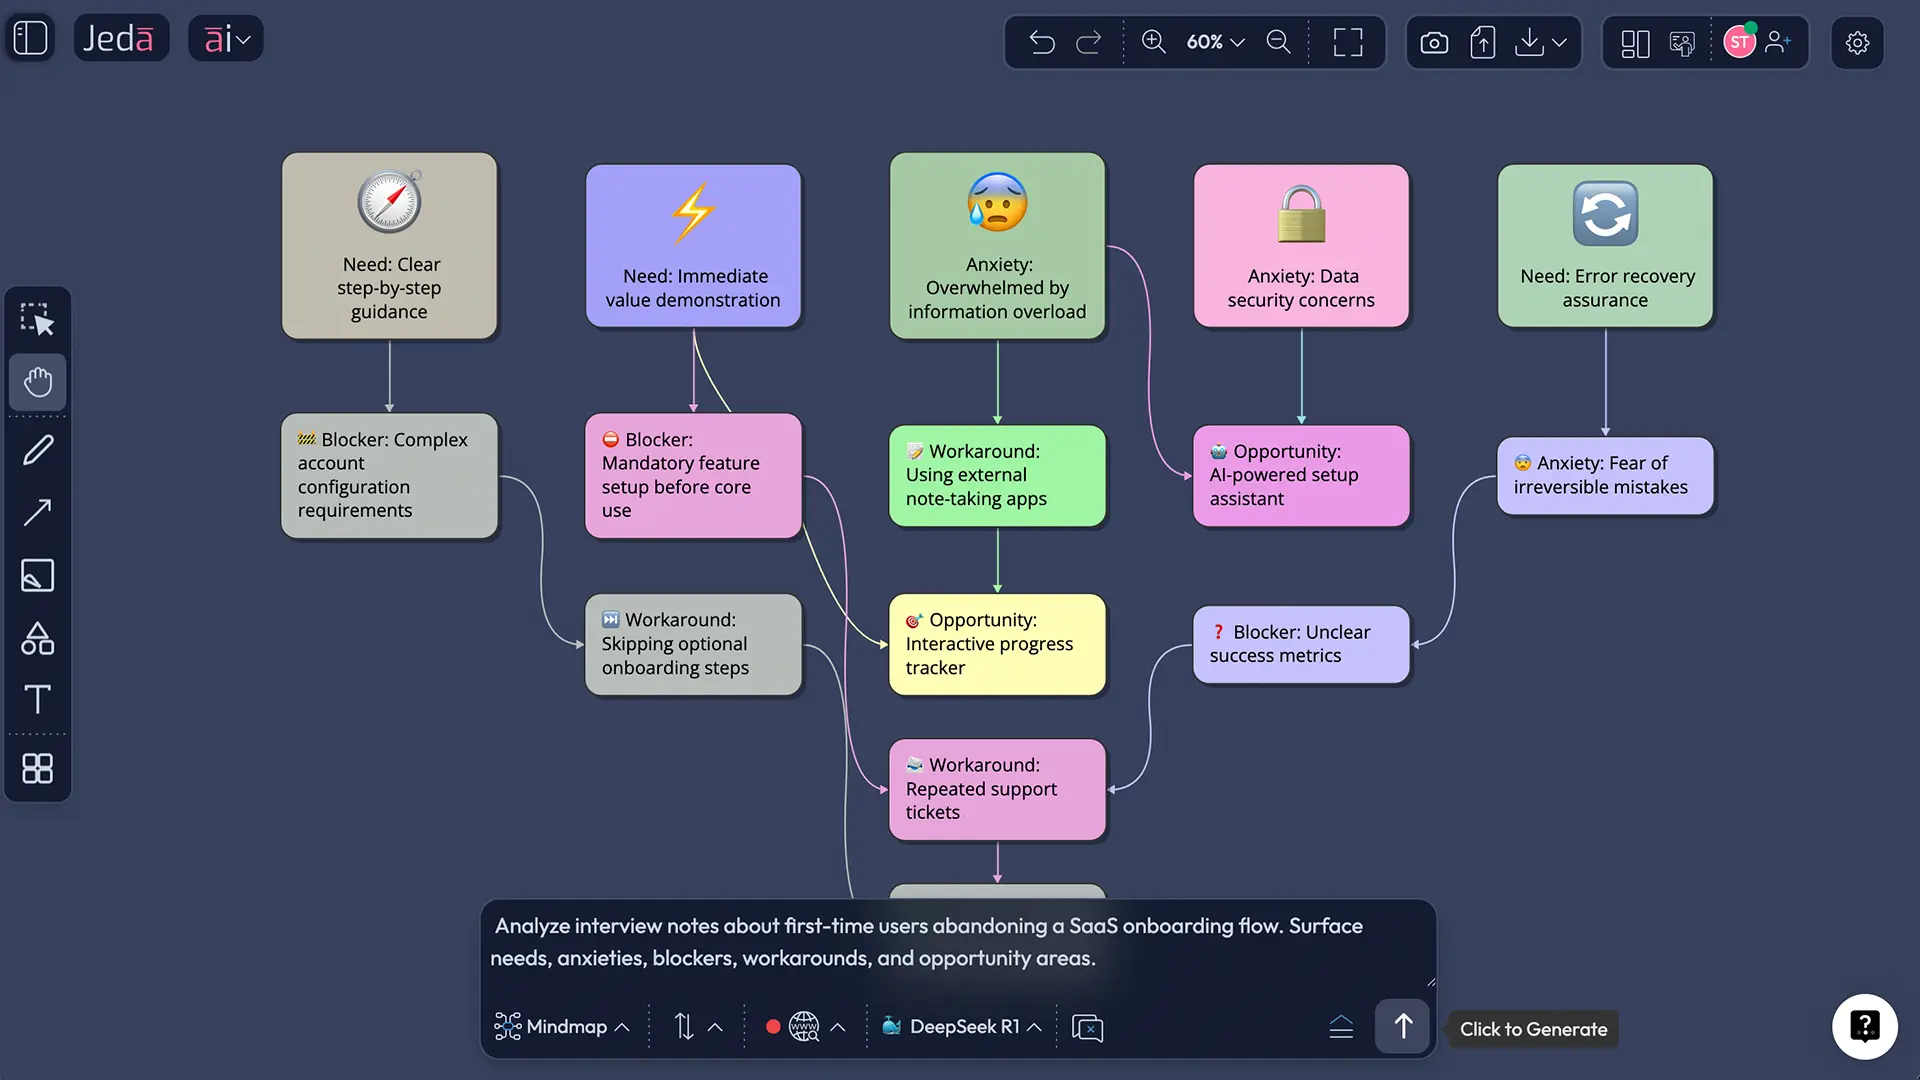Open the ST profile avatar
The width and height of the screenshot is (1920, 1080).
[1741, 42]
